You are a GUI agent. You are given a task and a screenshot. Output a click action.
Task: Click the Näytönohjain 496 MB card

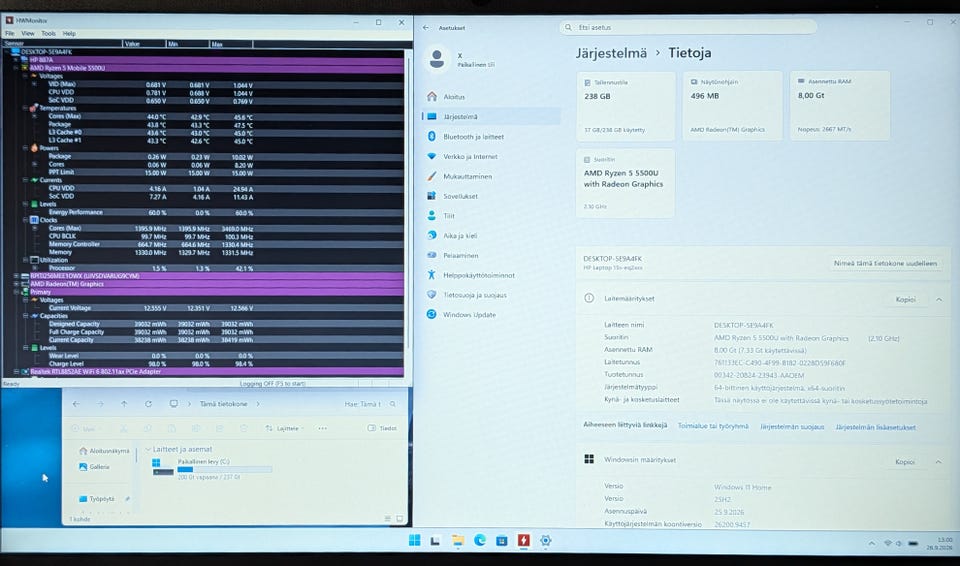click(x=733, y=106)
